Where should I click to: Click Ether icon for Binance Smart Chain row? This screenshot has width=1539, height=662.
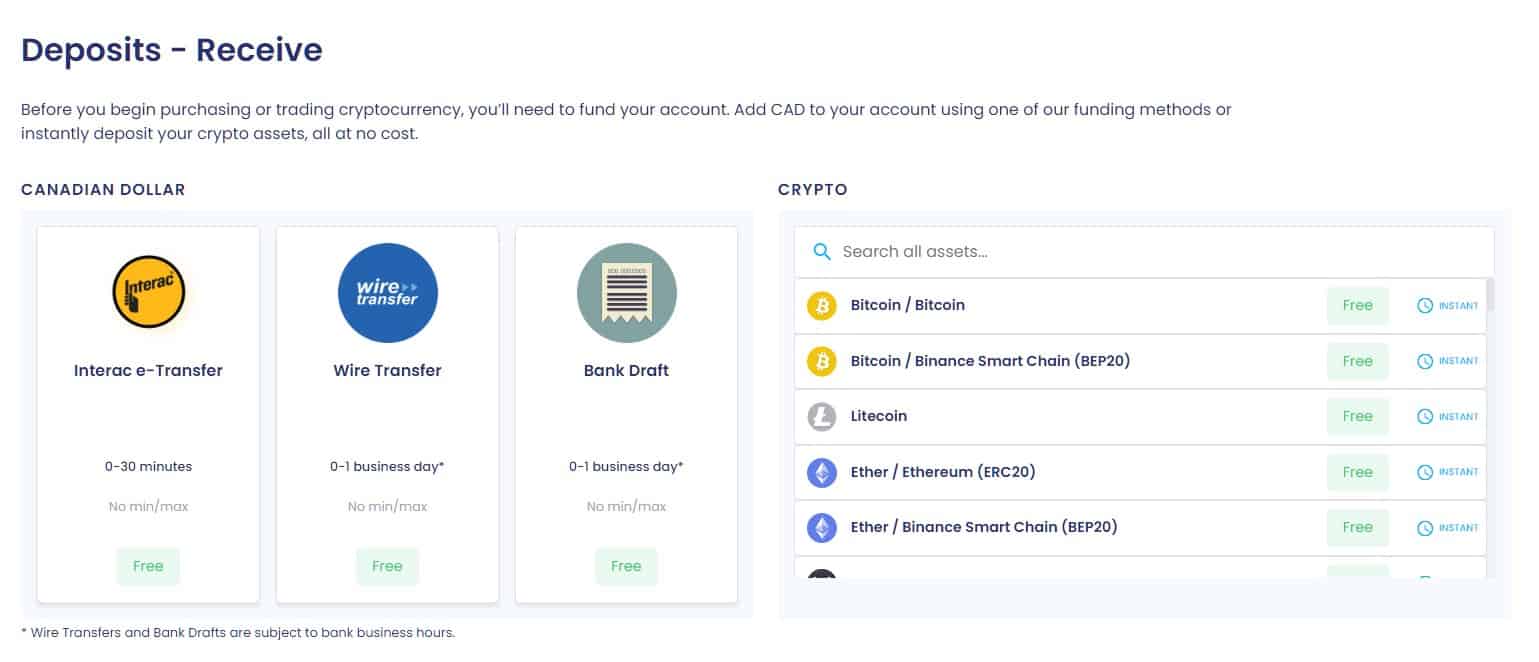(822, 527)
